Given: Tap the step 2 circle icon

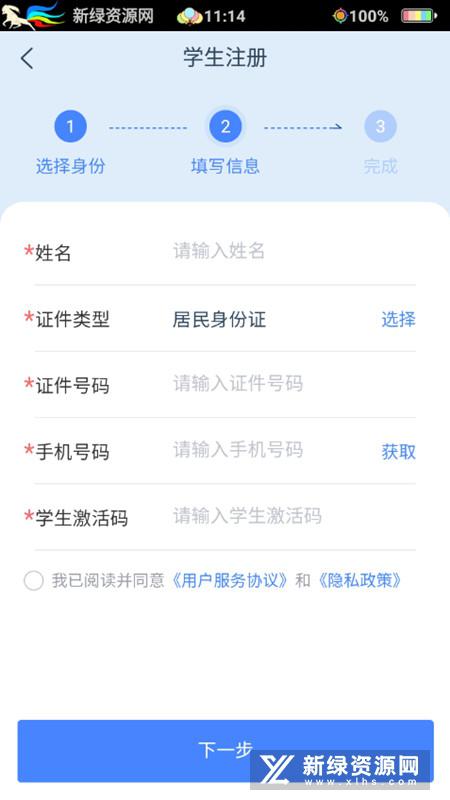Looking at the screenshot, I should pos(226,126).
